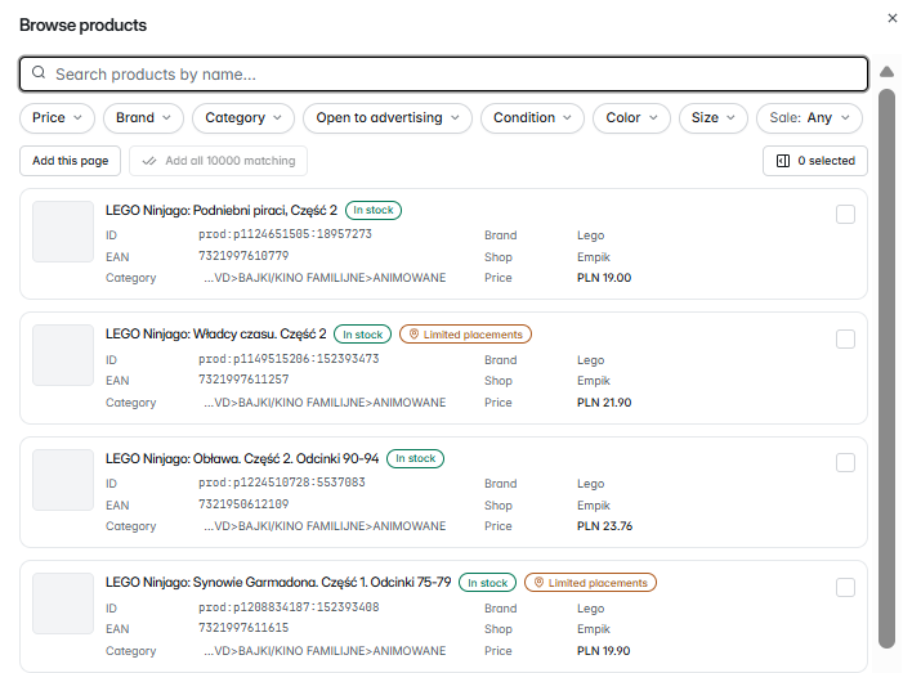Click the double-check icon for add all matching
This screenshot has width=907, height=673.
point(149,161)
